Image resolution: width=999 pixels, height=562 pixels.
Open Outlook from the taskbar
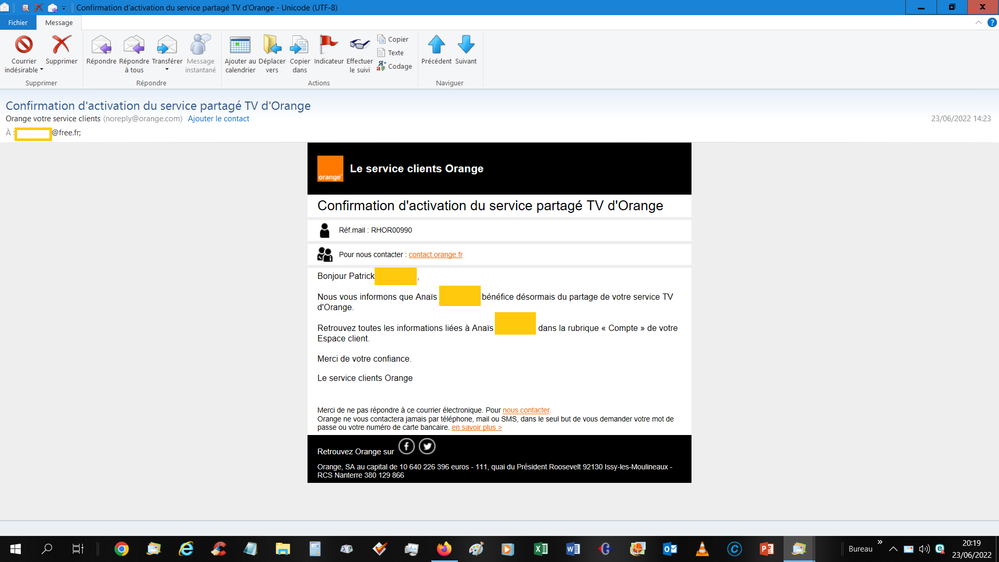coord(670,549)
